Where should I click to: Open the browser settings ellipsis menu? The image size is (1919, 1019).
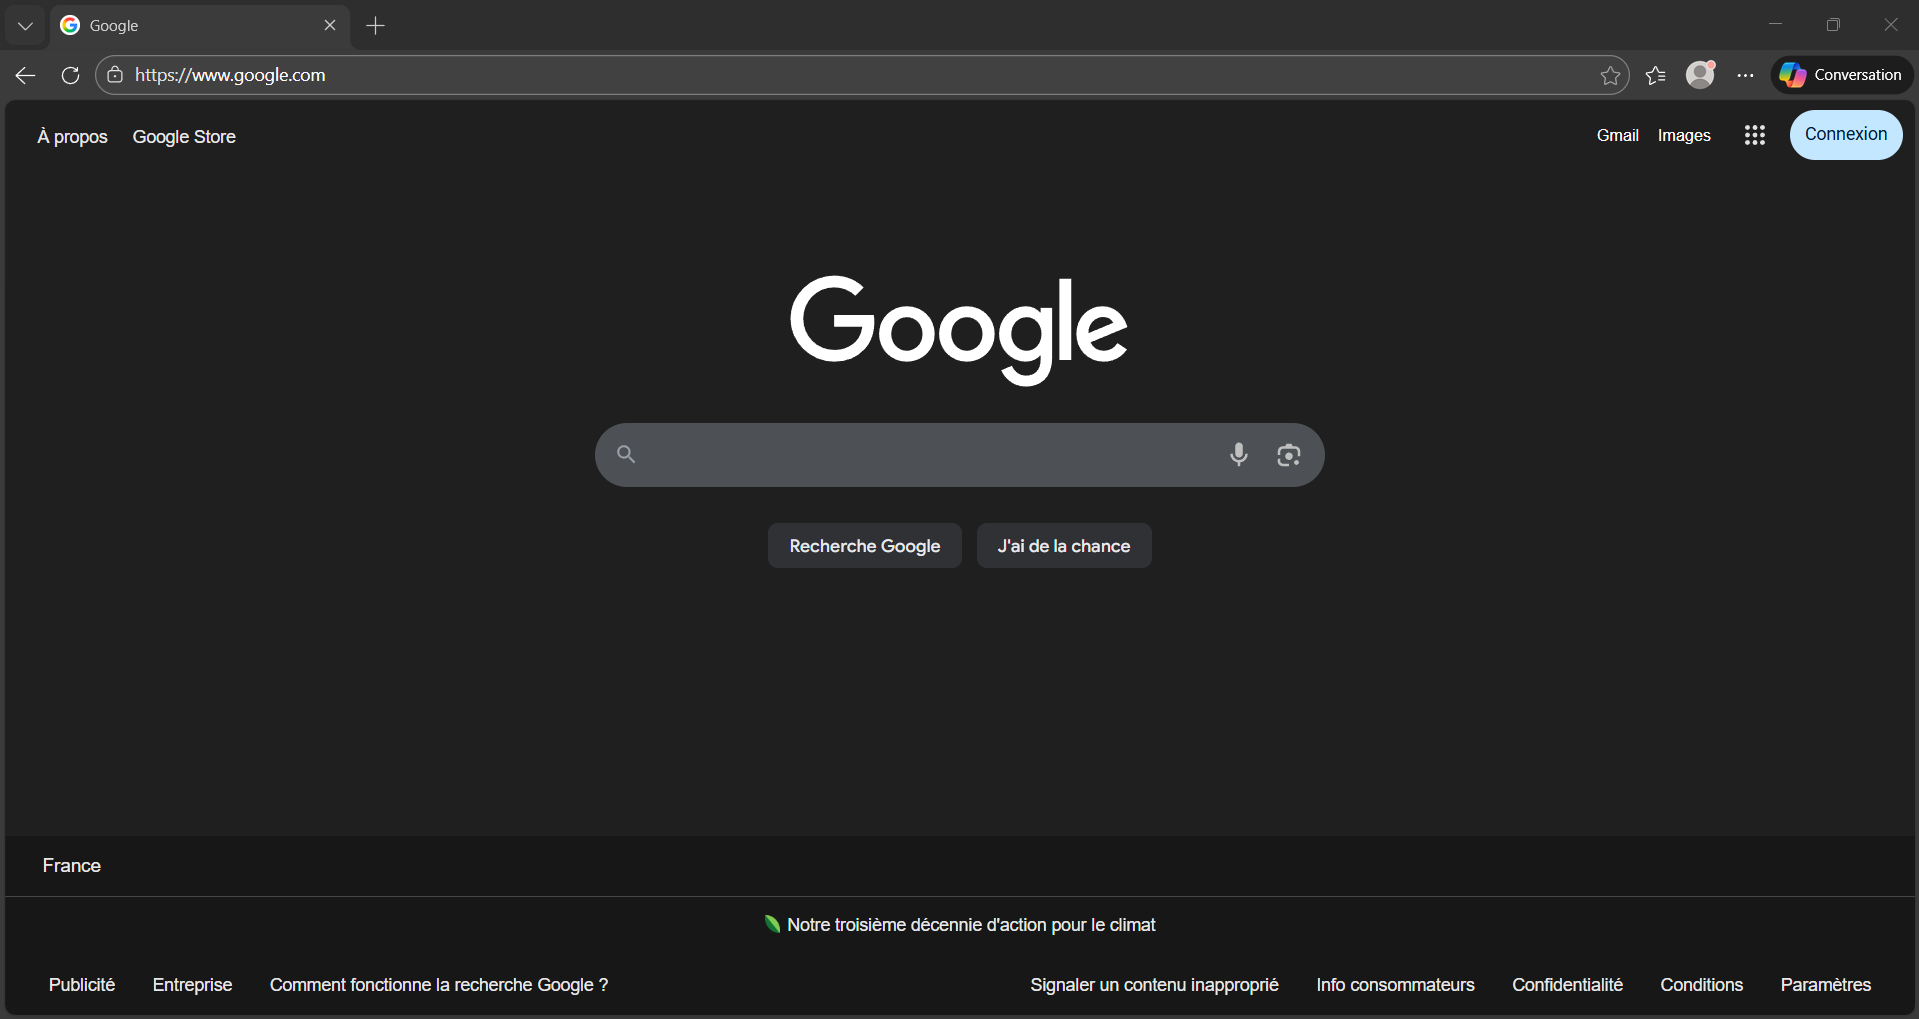click(x=1746, y=75)
